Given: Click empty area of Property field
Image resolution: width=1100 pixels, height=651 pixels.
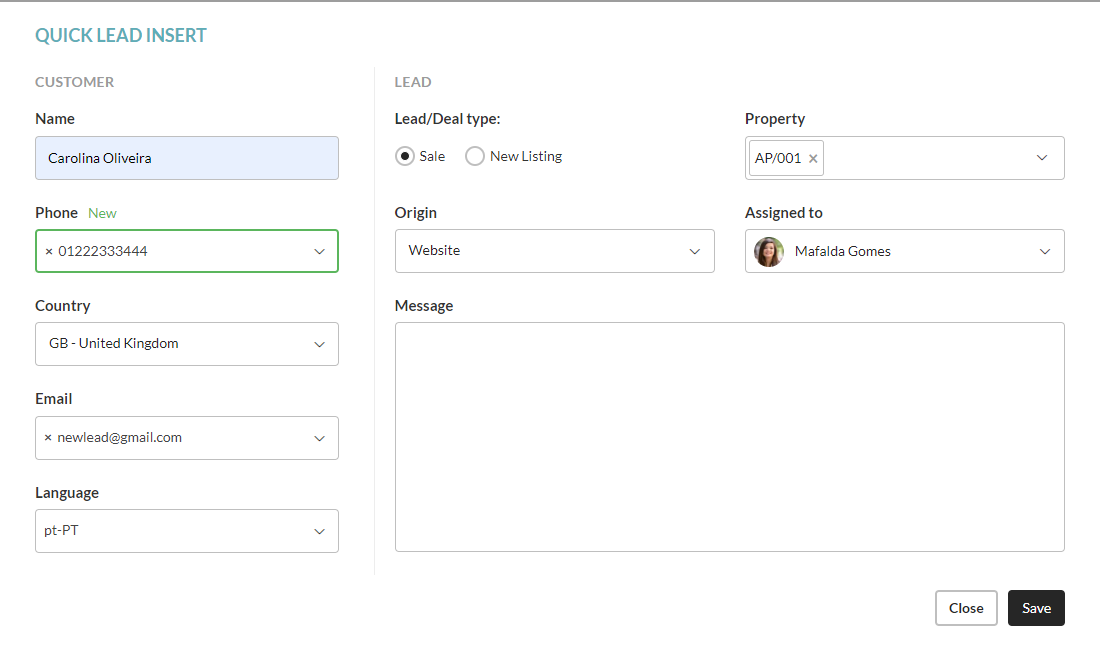Looking at the screenshot, I should click(925, 158).
